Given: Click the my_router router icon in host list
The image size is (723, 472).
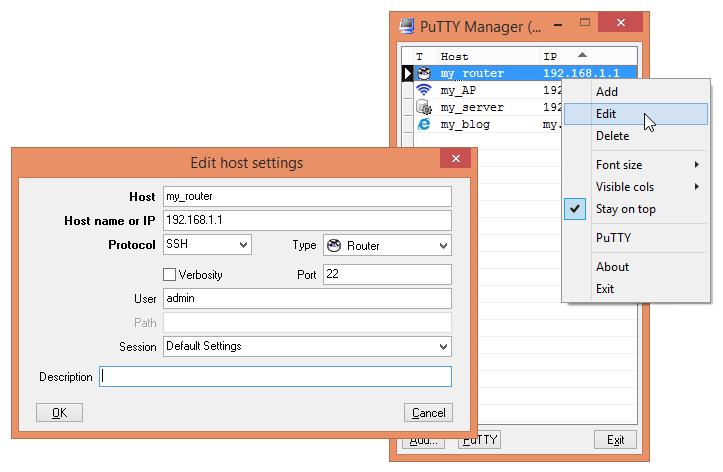Looking at the screenshot, I should 424,73.
